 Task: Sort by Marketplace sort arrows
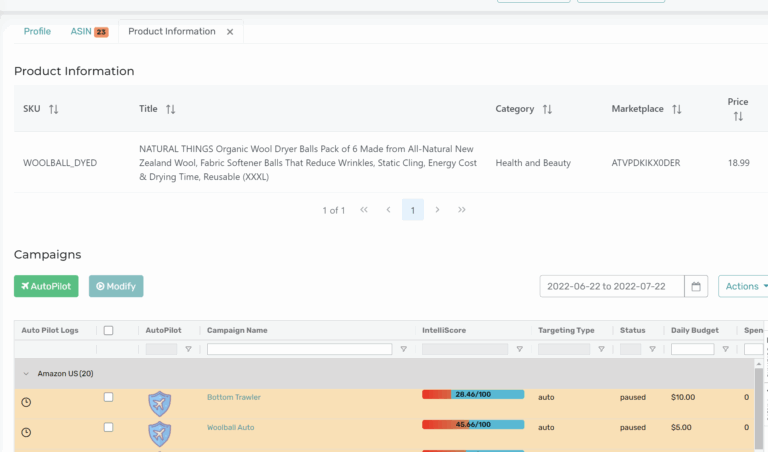coord(676,109)
